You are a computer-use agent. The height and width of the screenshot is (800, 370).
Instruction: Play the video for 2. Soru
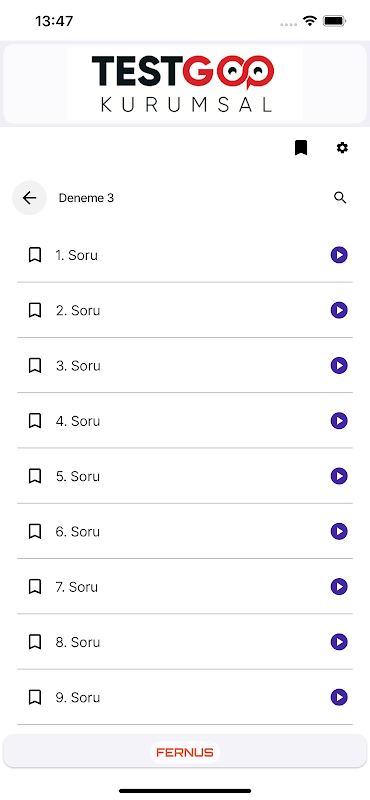pos(339,310)
